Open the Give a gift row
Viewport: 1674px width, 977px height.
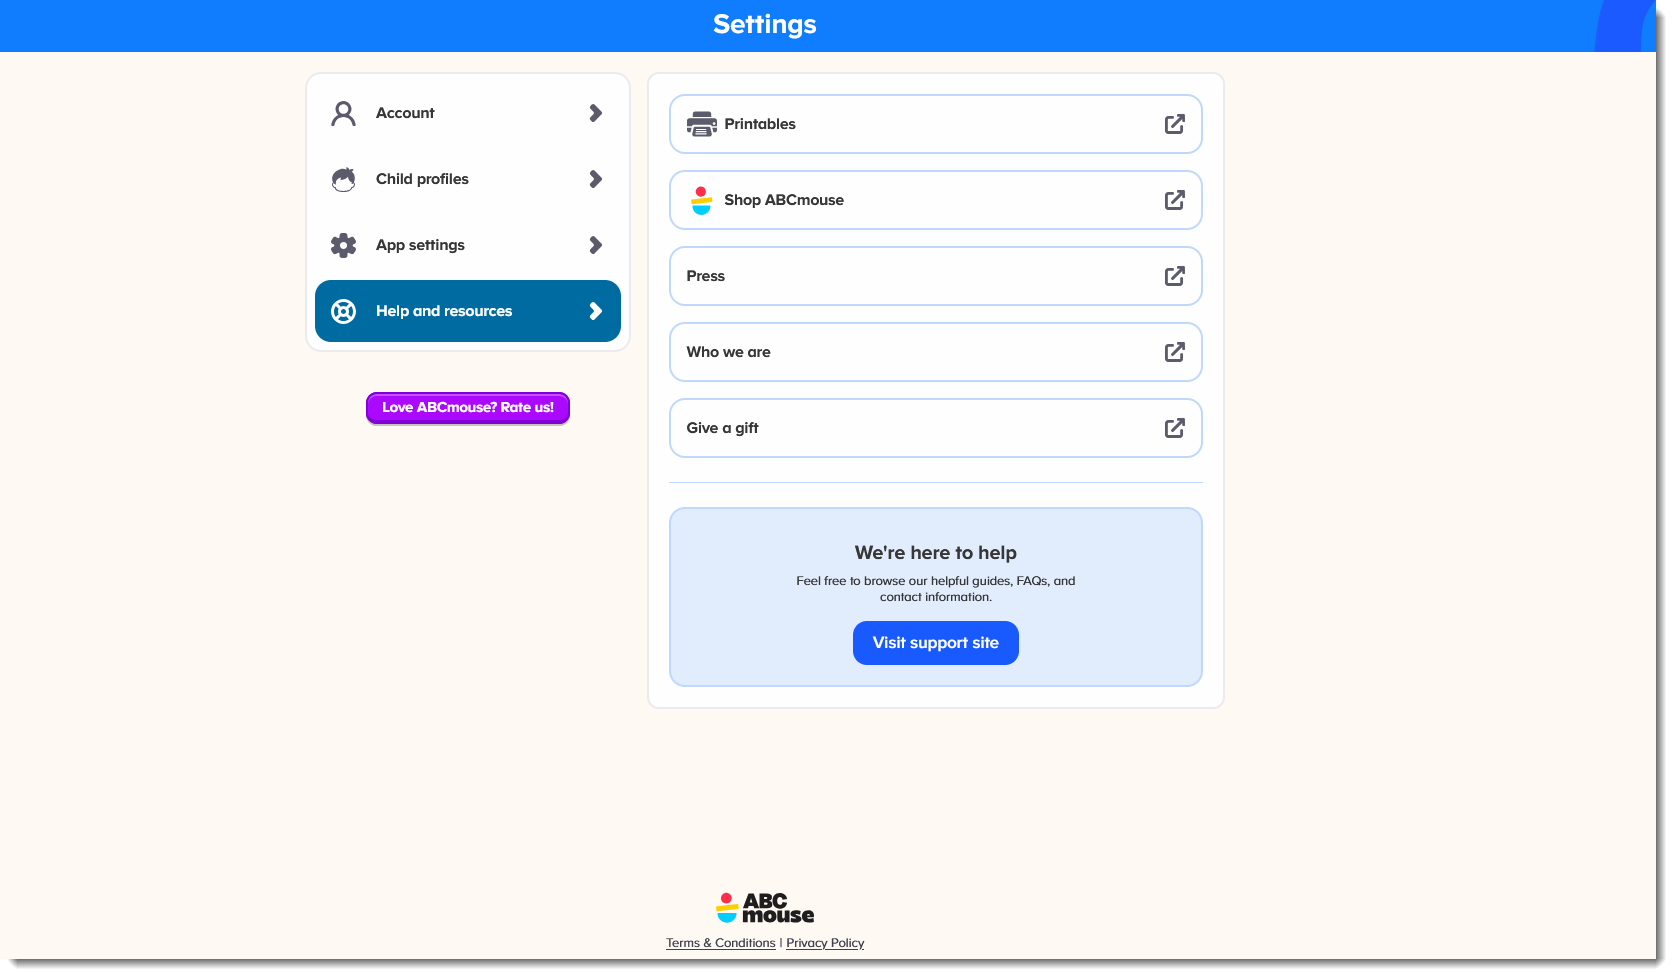936,428
